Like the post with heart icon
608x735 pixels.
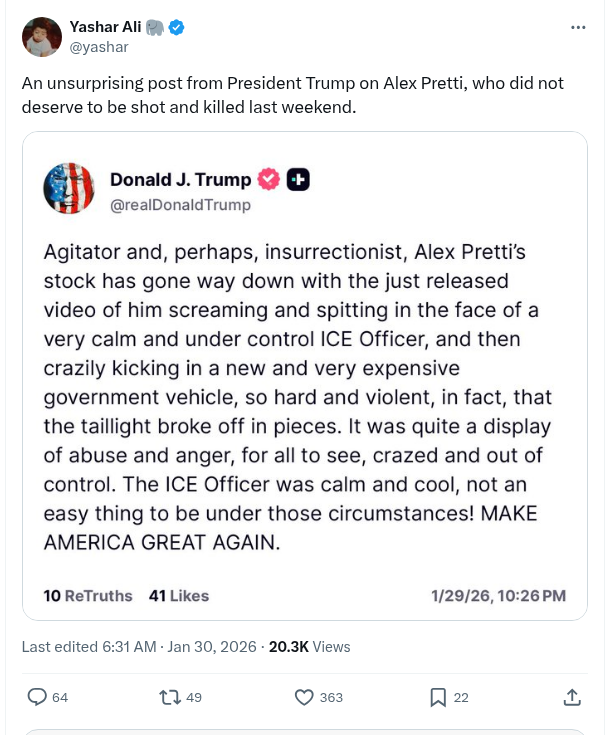coord(305,697)
